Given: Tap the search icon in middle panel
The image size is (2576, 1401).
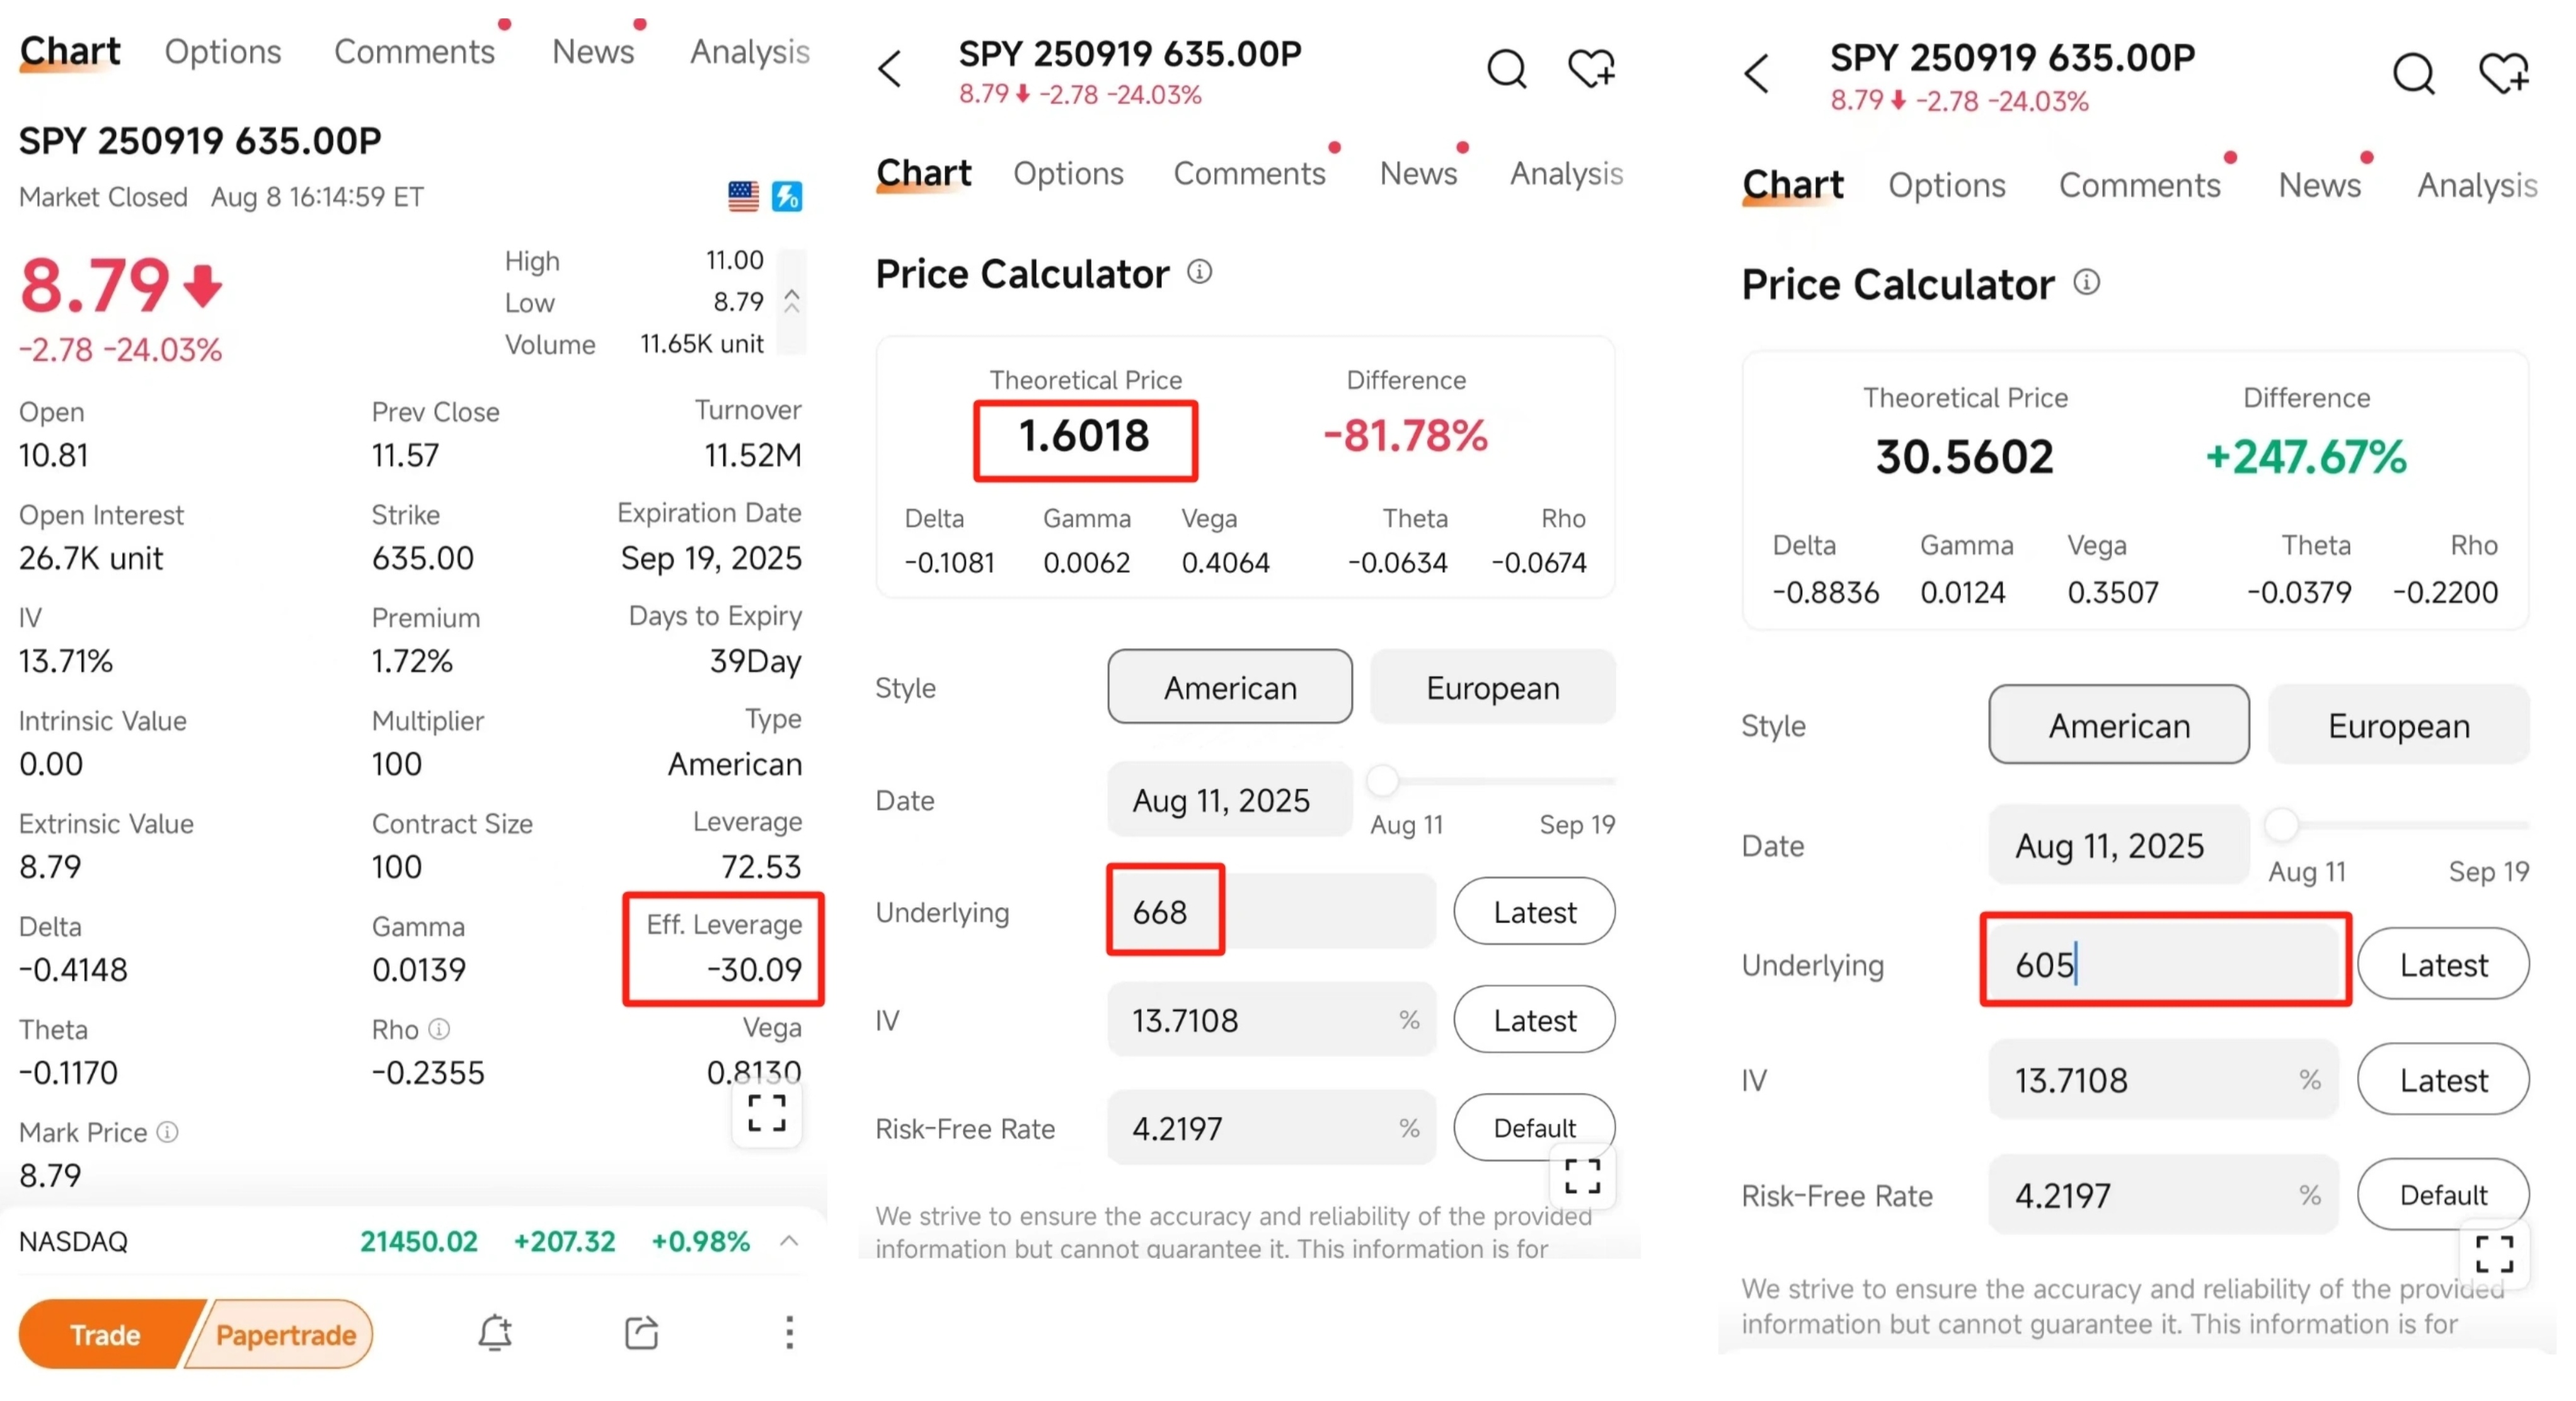Looking at the screenshot, I should [1506, 69].
